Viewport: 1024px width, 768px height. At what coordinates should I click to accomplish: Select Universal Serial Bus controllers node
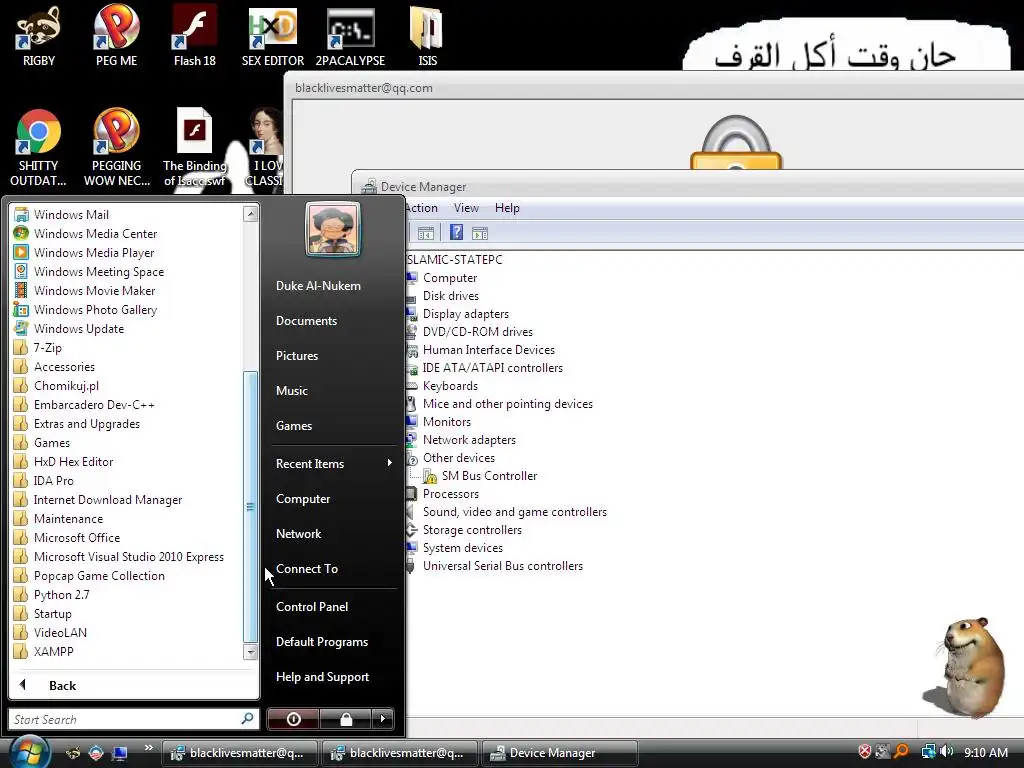pos(502,566)
